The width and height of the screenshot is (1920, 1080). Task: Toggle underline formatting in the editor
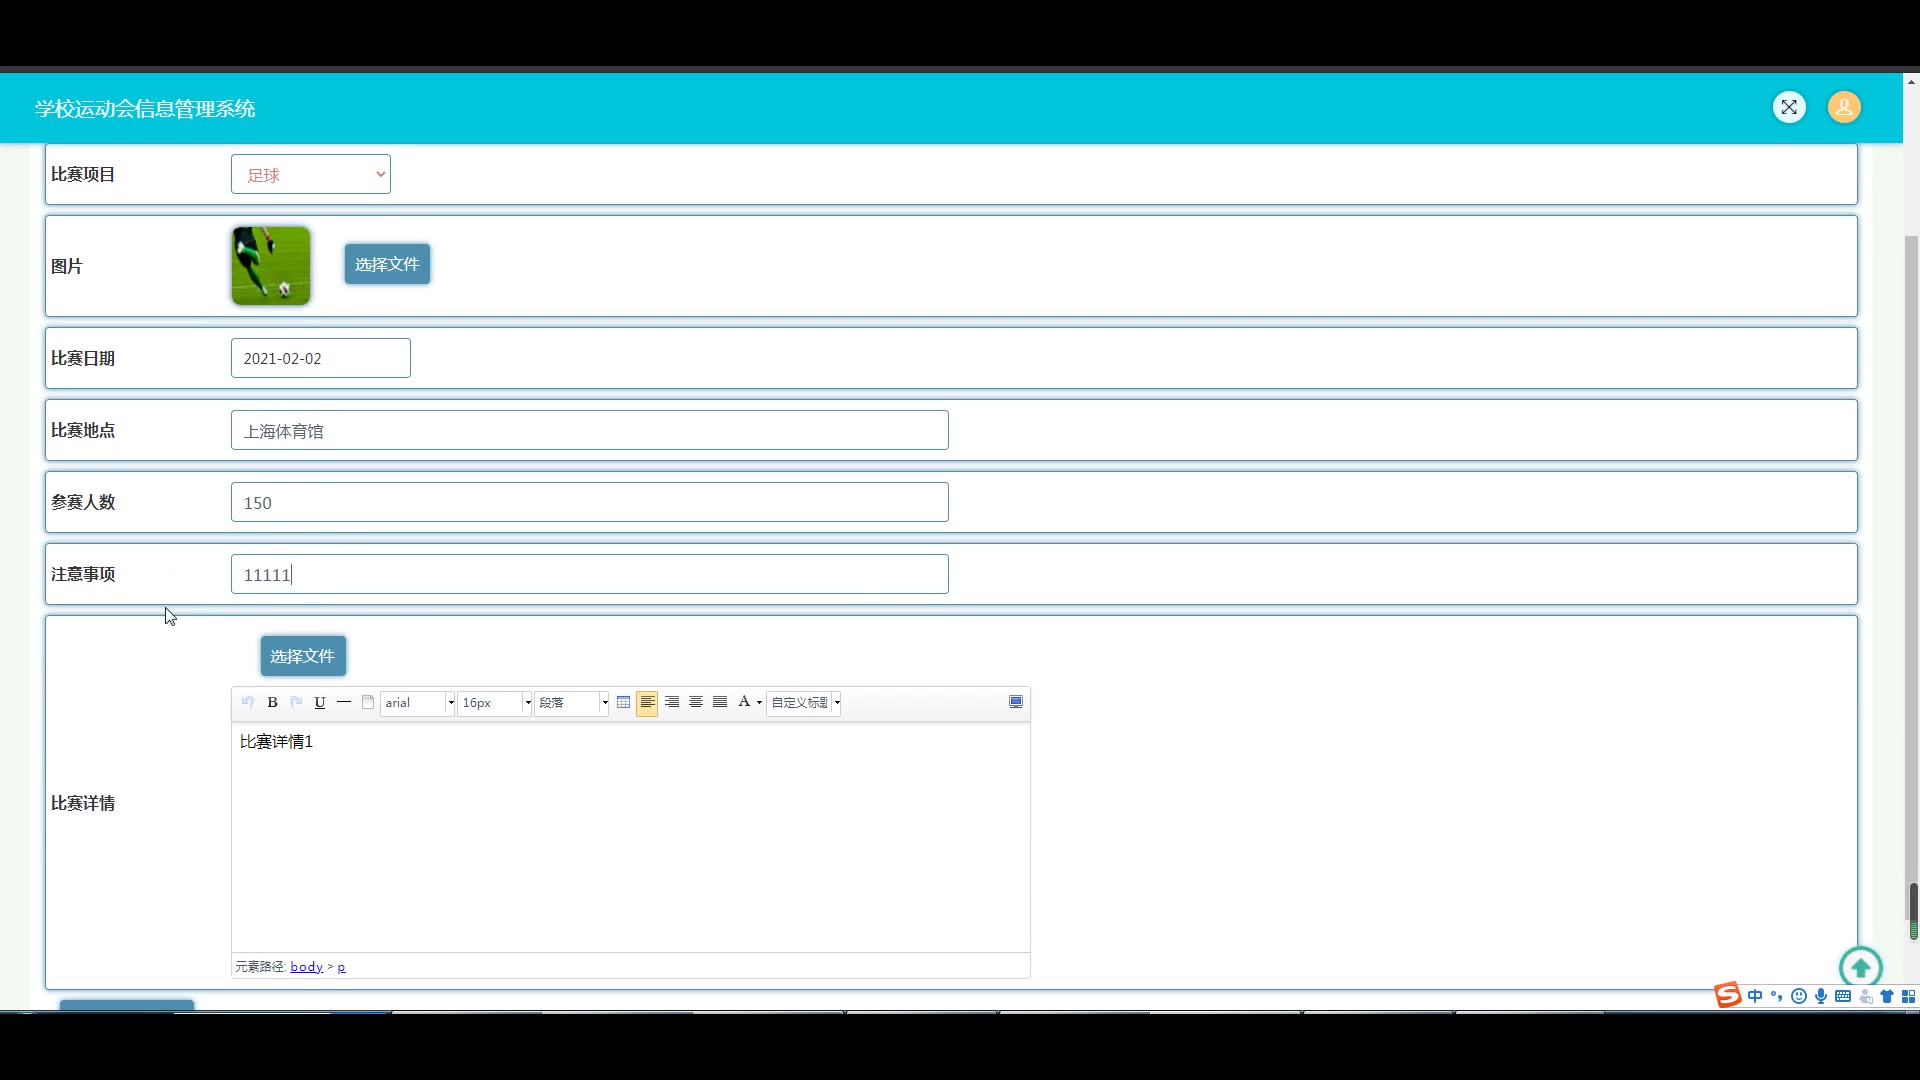[320, 702]
